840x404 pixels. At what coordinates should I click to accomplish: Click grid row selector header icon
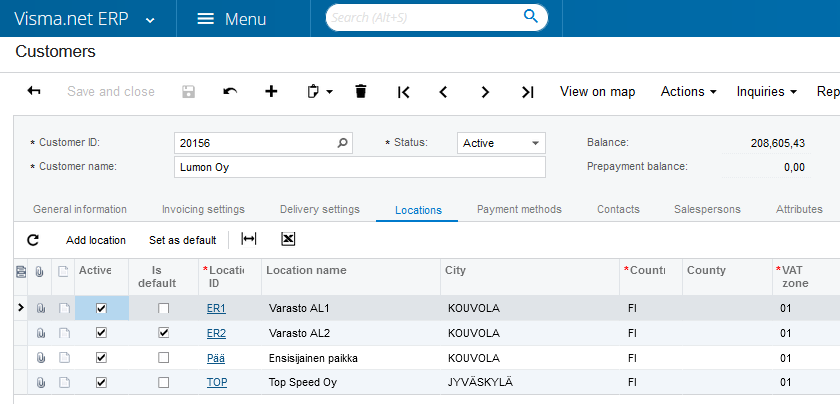(21, 272)
